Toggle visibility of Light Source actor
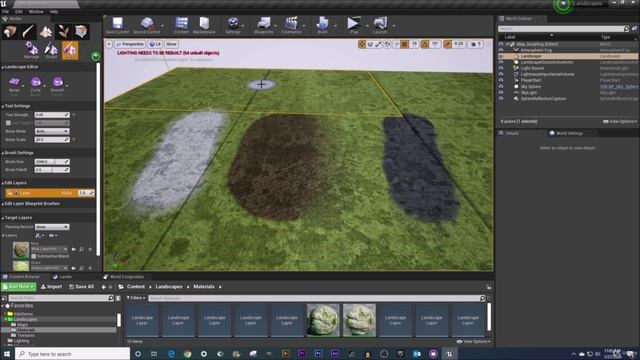 pyautogui.click(x=501, y=68)
